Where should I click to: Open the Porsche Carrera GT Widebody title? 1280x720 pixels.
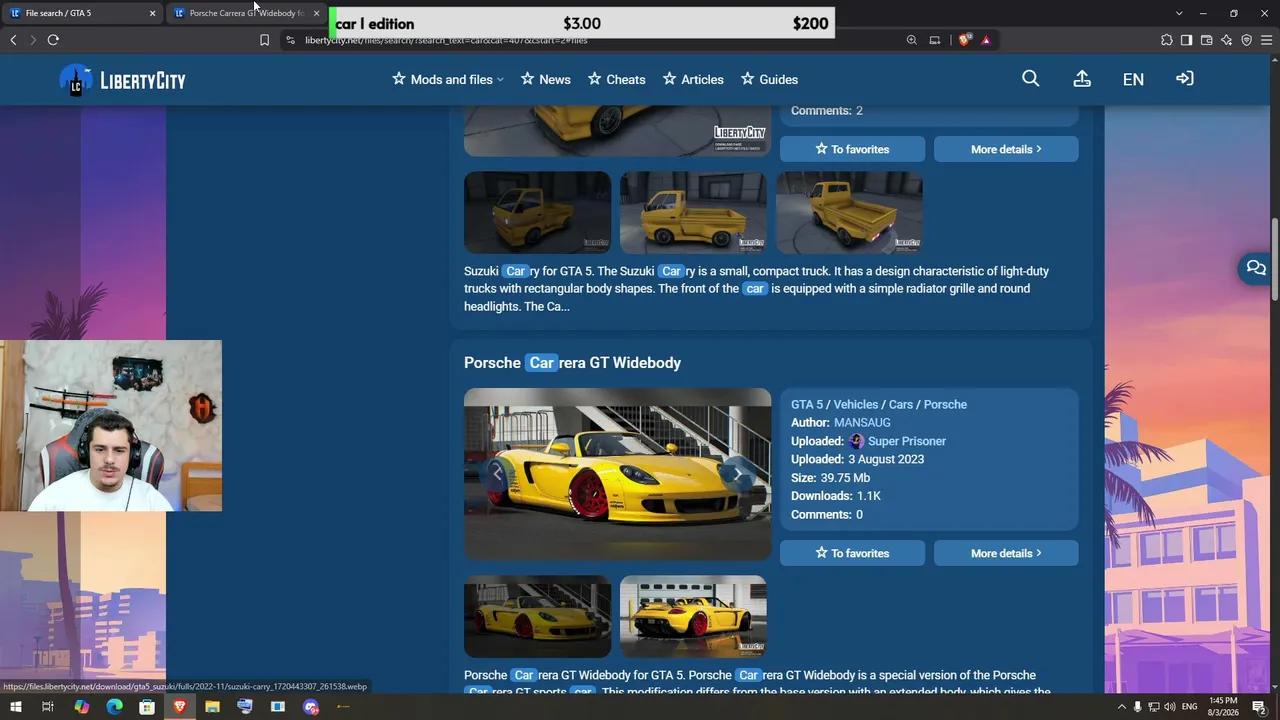pyautogui.click(x=572, y=363)
